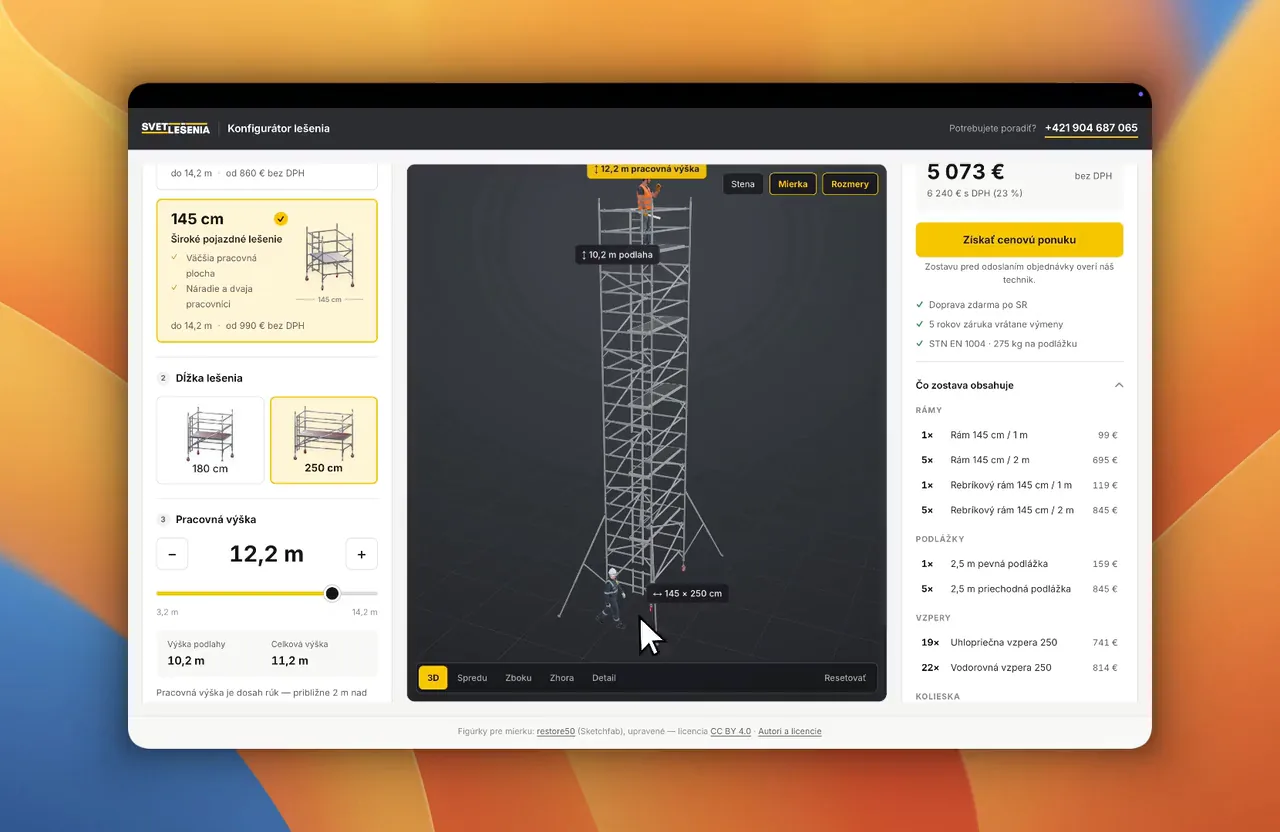
Task: Click the Konfigurátor lešenia title
Action: (279, 129)
